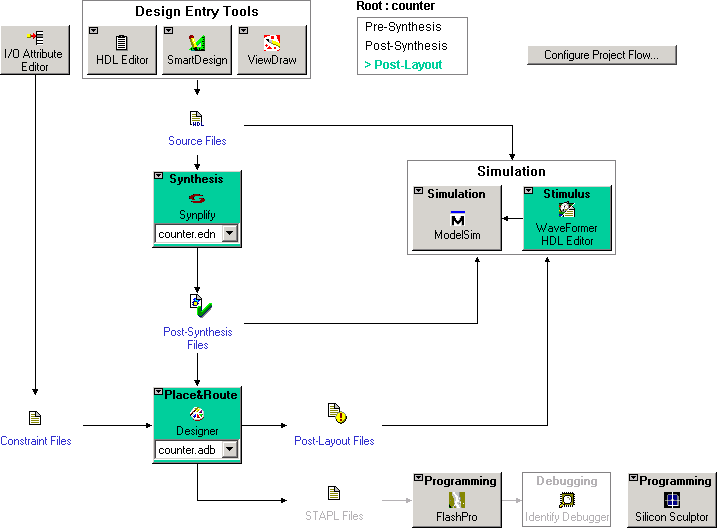The width and height of the screenshot is (717, 528).
Task: Open the counter.edn dropdown arrow
Action: click(x=230, y=233)
